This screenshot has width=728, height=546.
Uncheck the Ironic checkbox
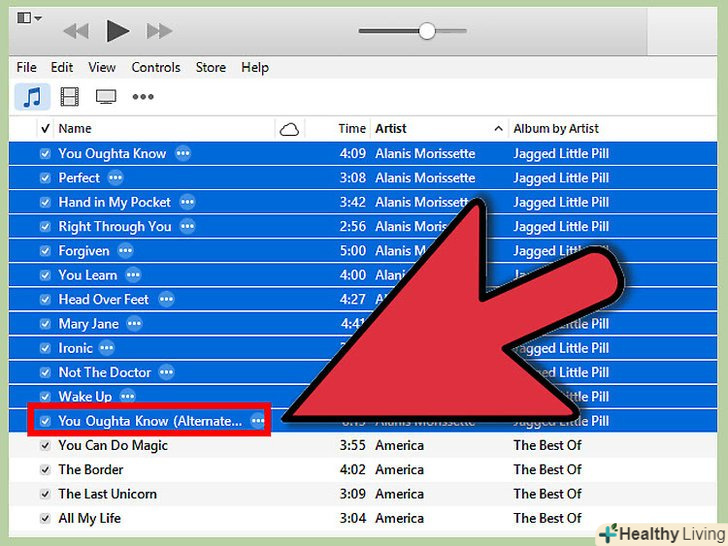[45, 348]
